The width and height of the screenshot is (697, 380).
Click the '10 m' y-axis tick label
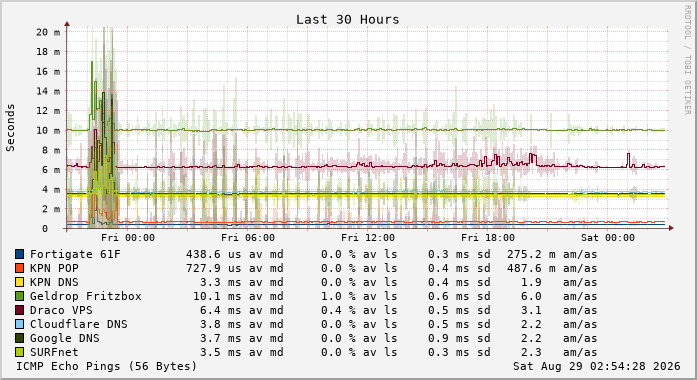pos(48,130)
